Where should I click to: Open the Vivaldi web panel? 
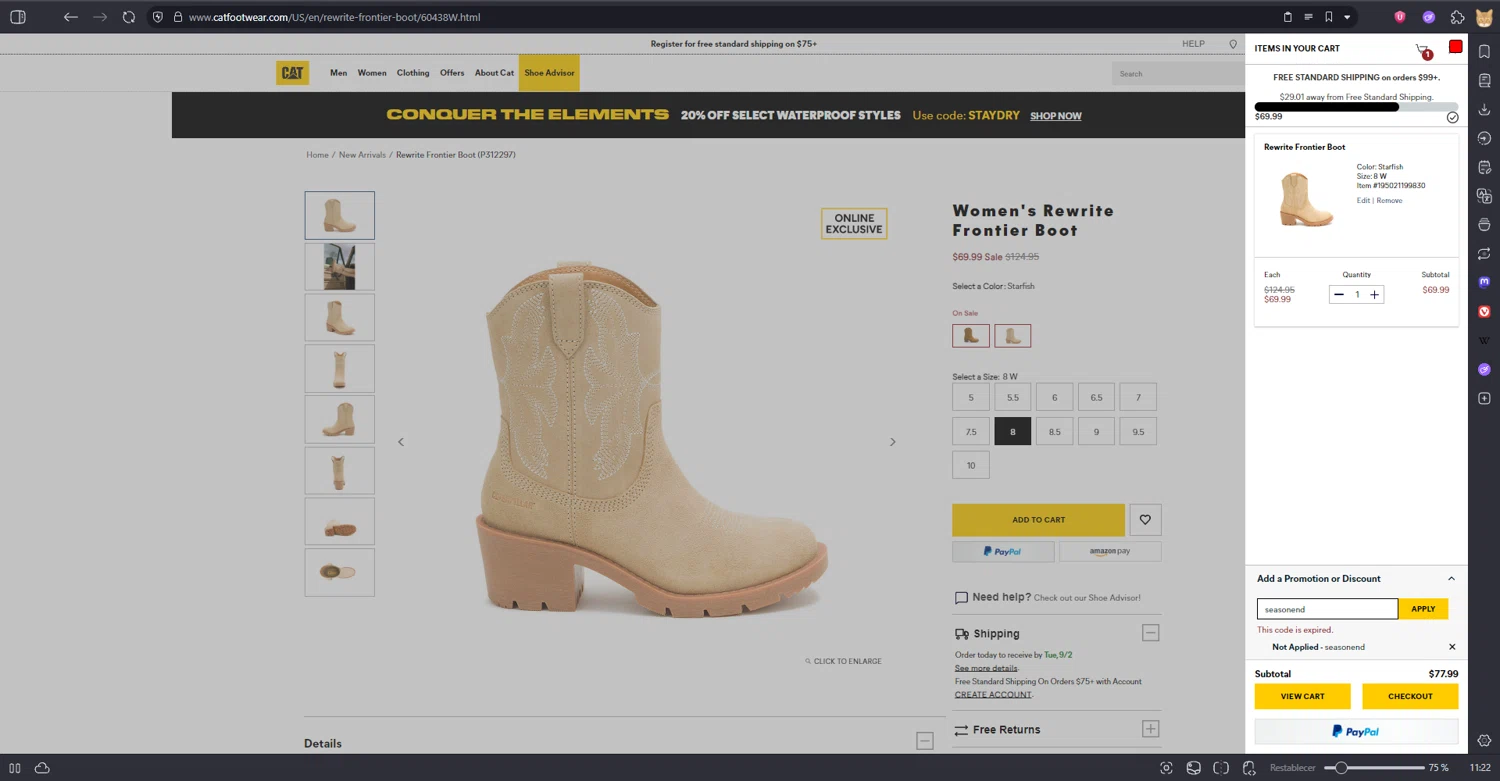pyautogui.click(x=1485, y=312)
